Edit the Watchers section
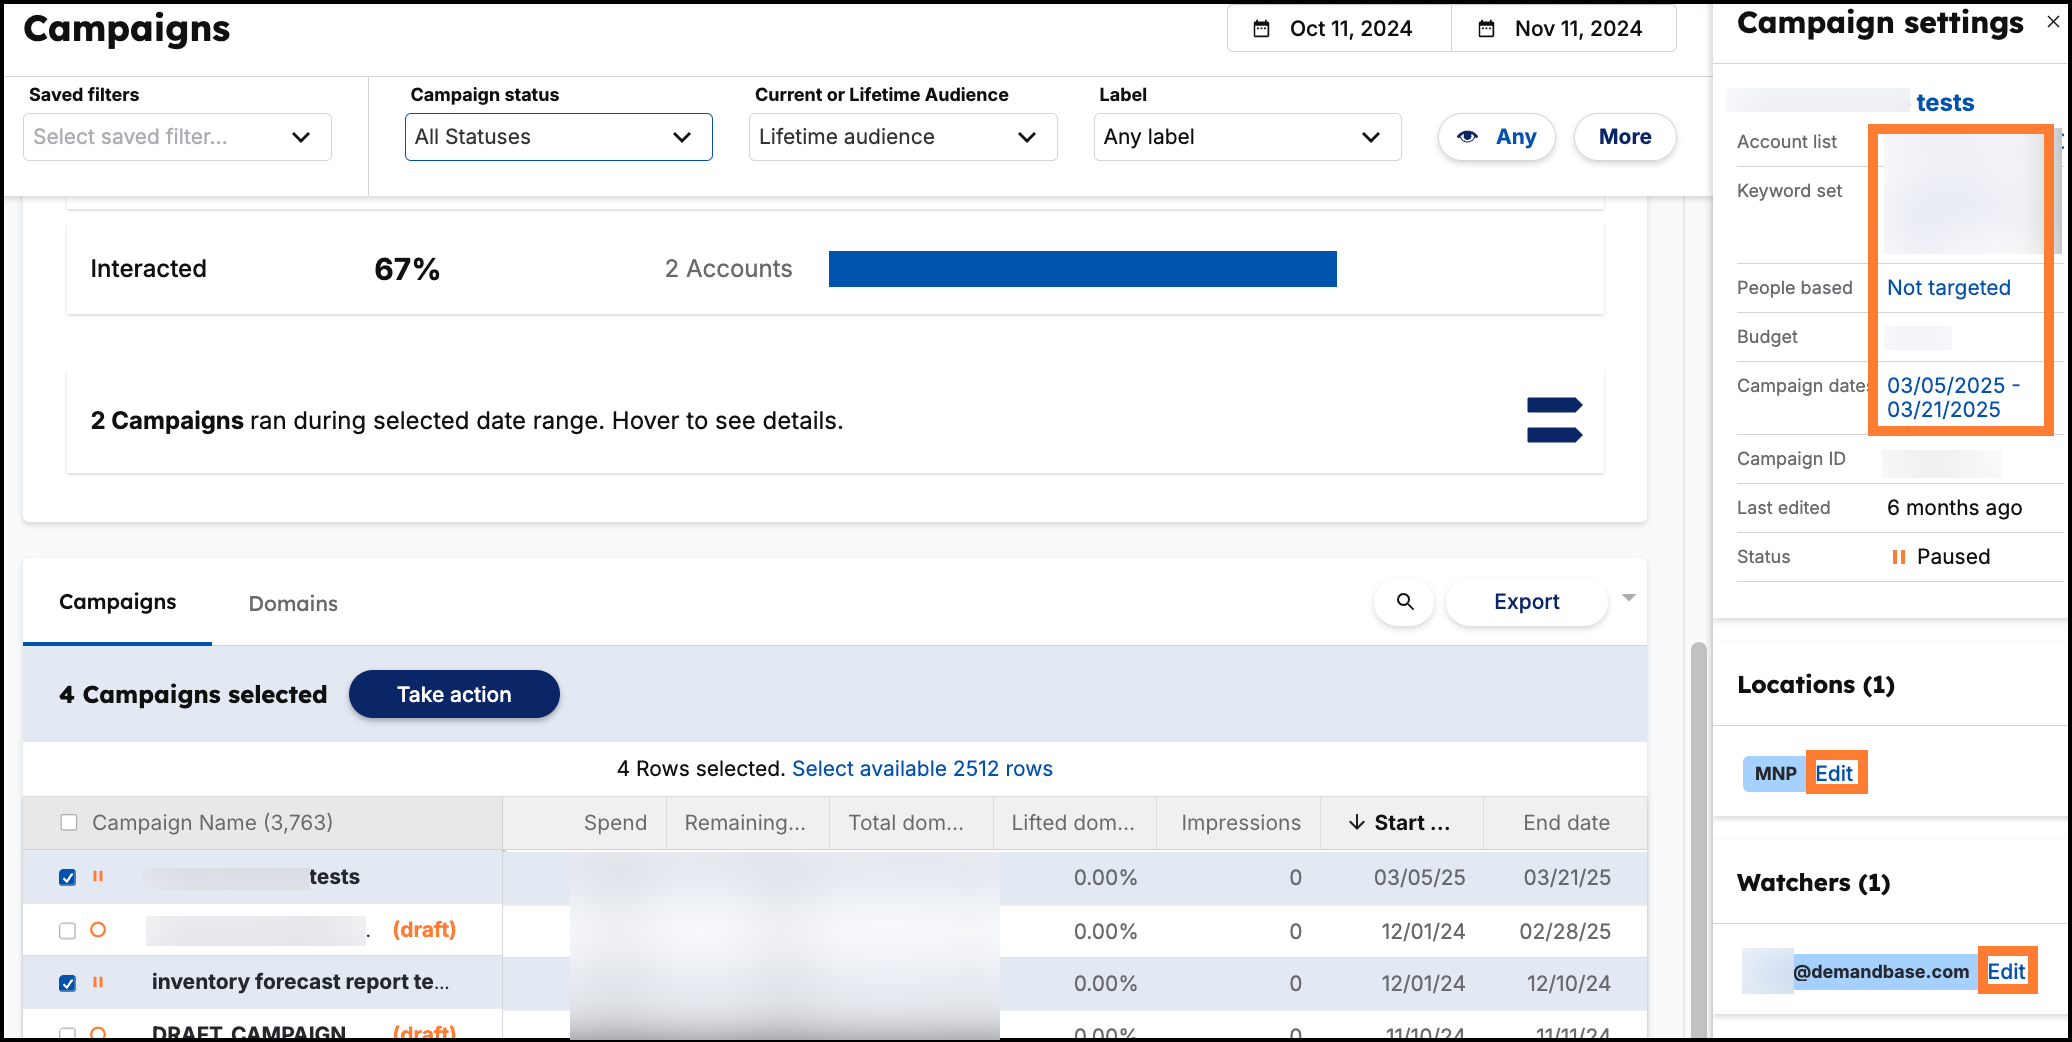The width and height of the screenshot is (2072, 1042). (2006, 971)
